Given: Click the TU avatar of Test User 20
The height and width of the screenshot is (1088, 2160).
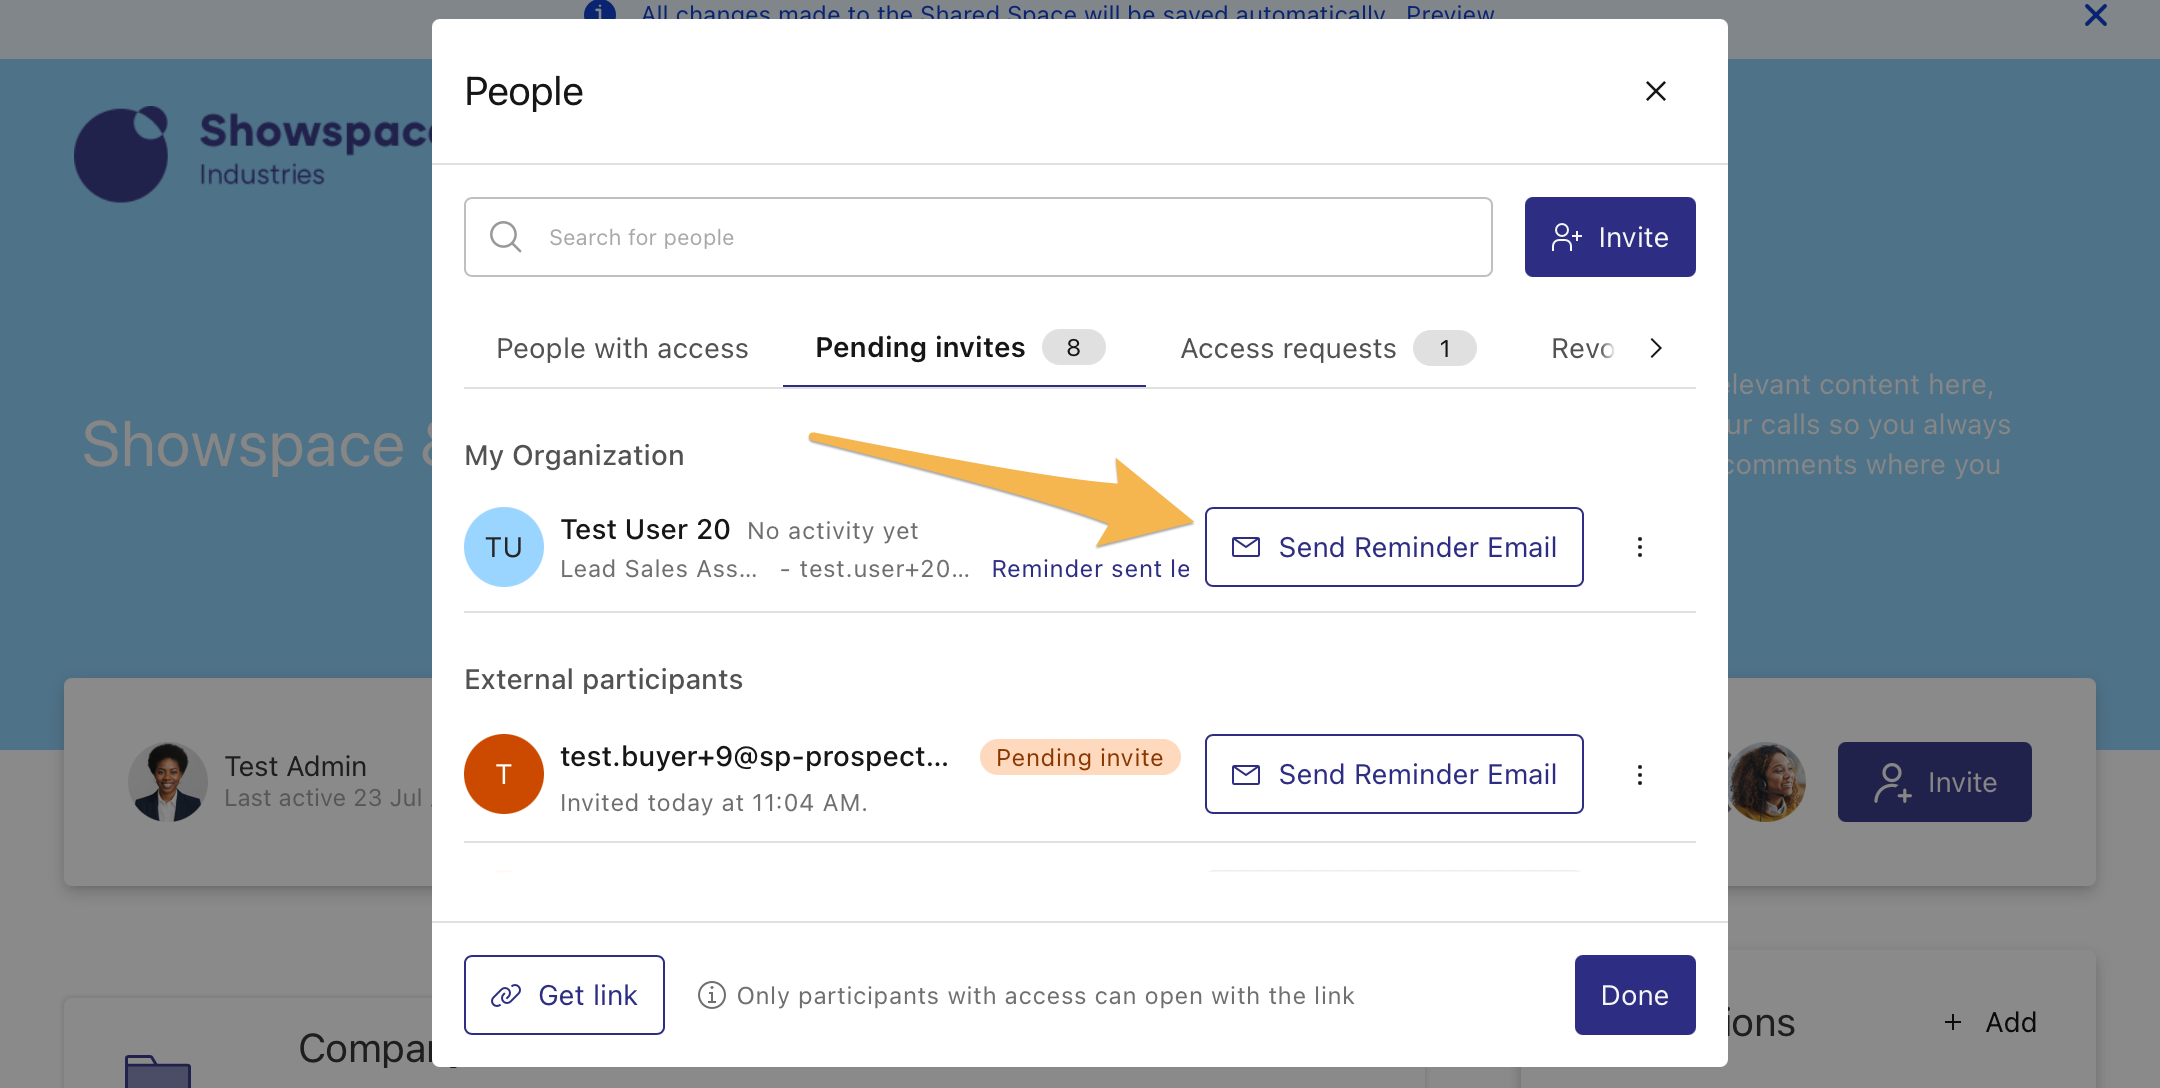Looking at the screenshot, I should pyautogui.click(x=504, y=547).
